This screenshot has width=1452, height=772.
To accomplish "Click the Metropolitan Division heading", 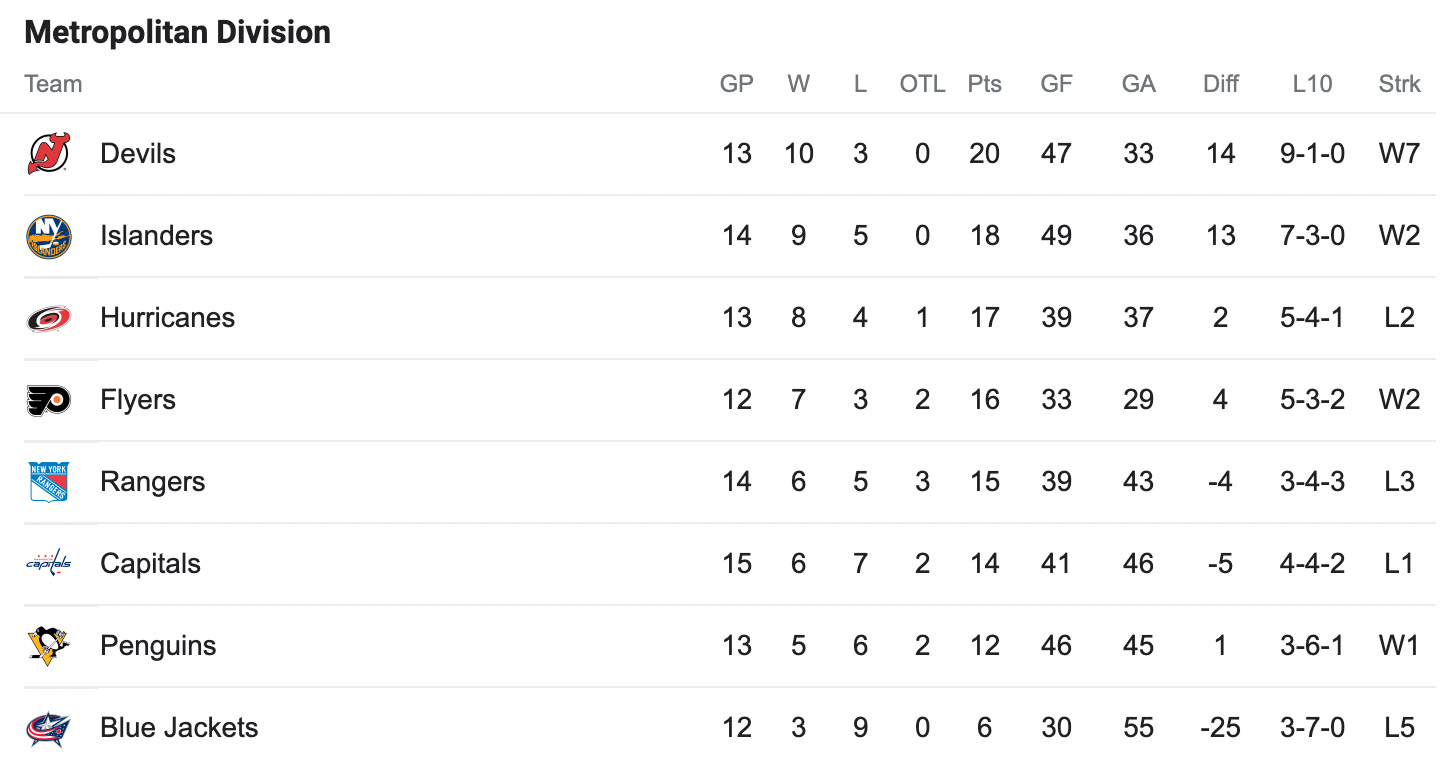I will 178,33.
